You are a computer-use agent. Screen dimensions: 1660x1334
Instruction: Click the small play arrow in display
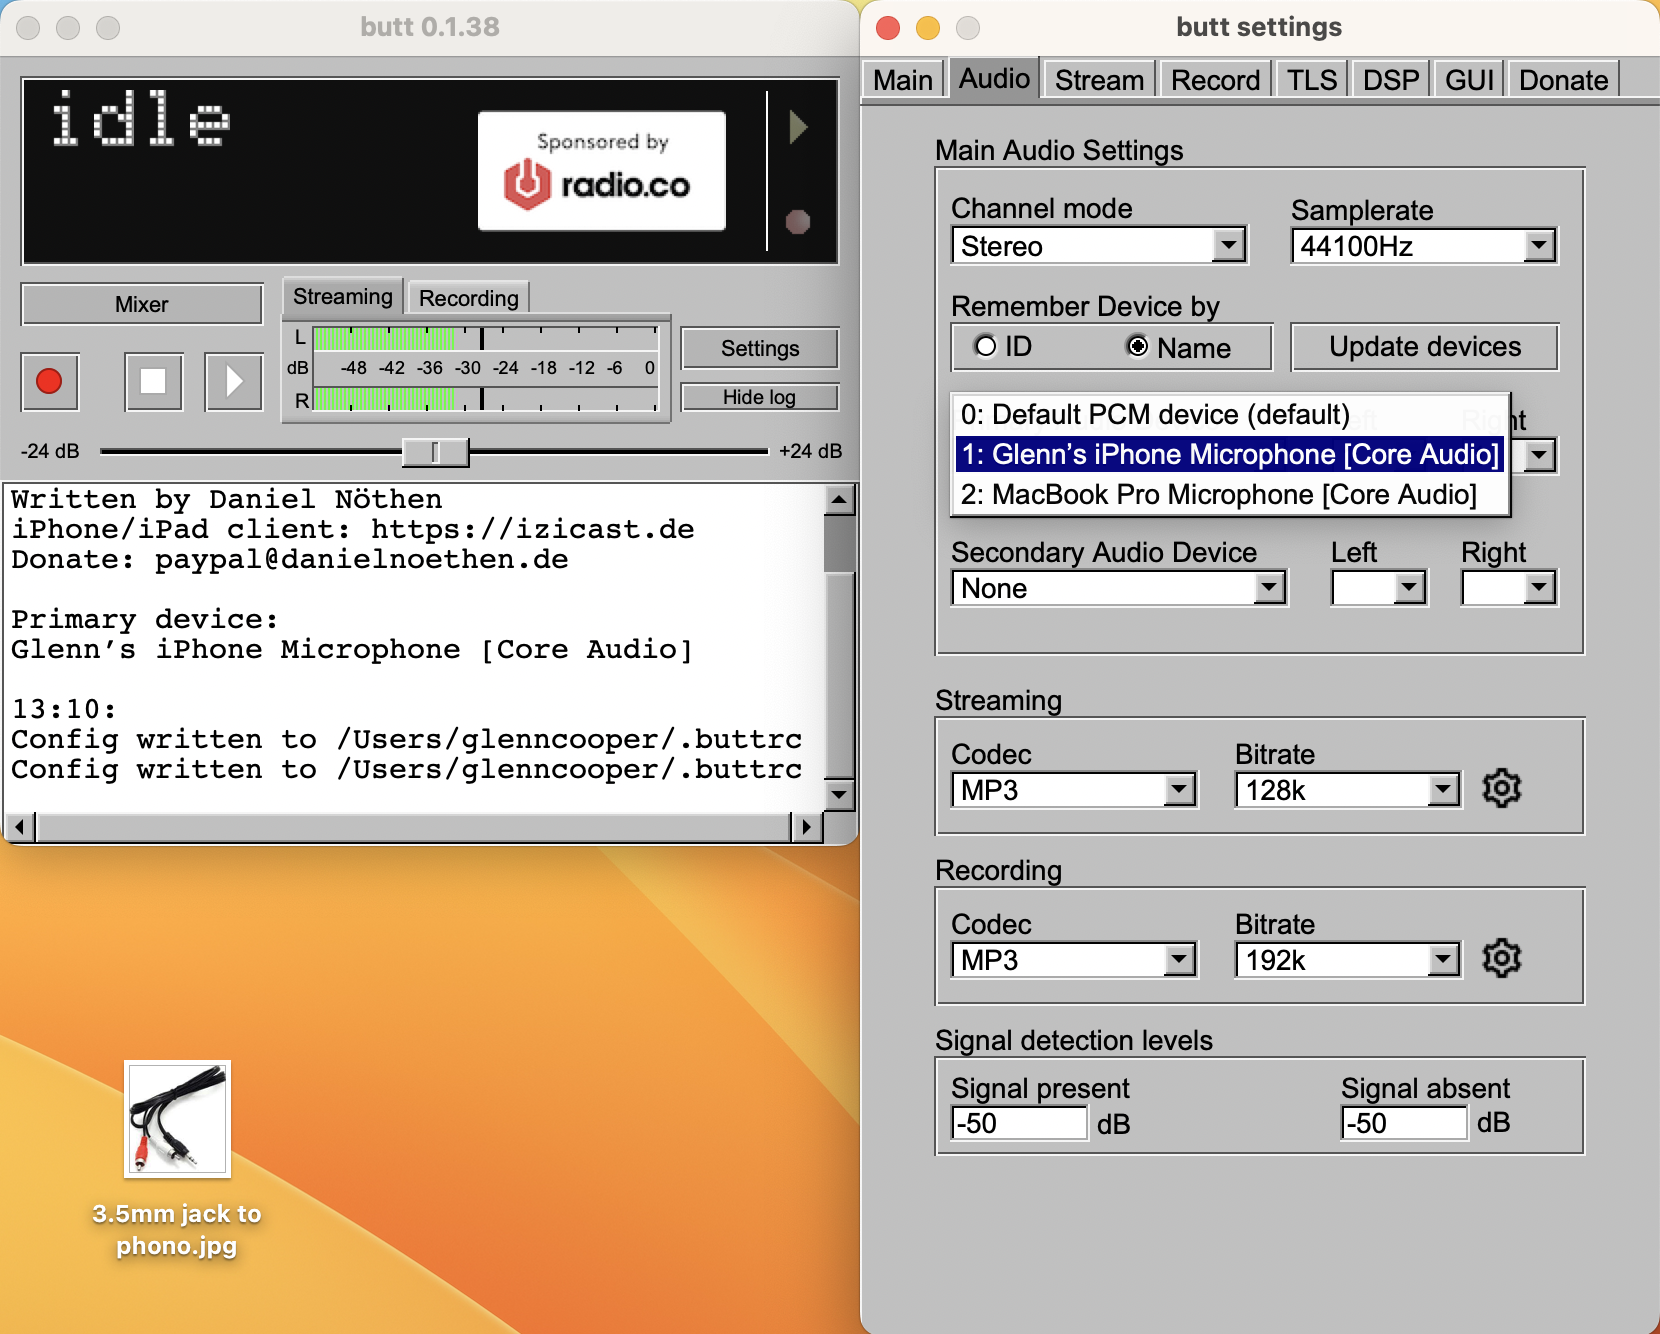[797, 127]
